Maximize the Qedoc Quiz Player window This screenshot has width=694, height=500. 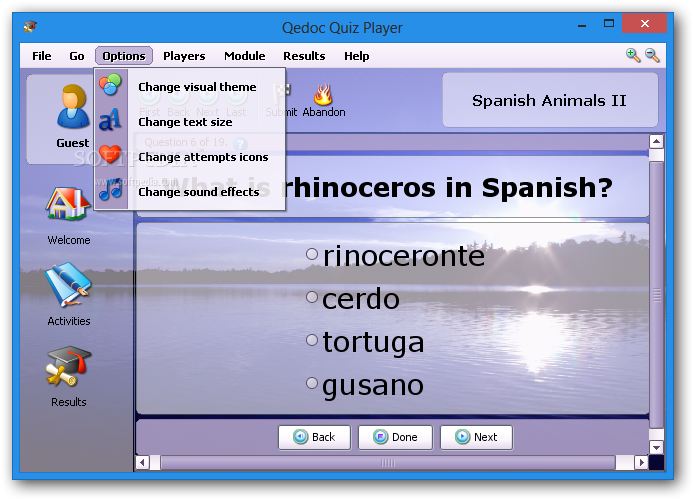click(x=609, y=23)
